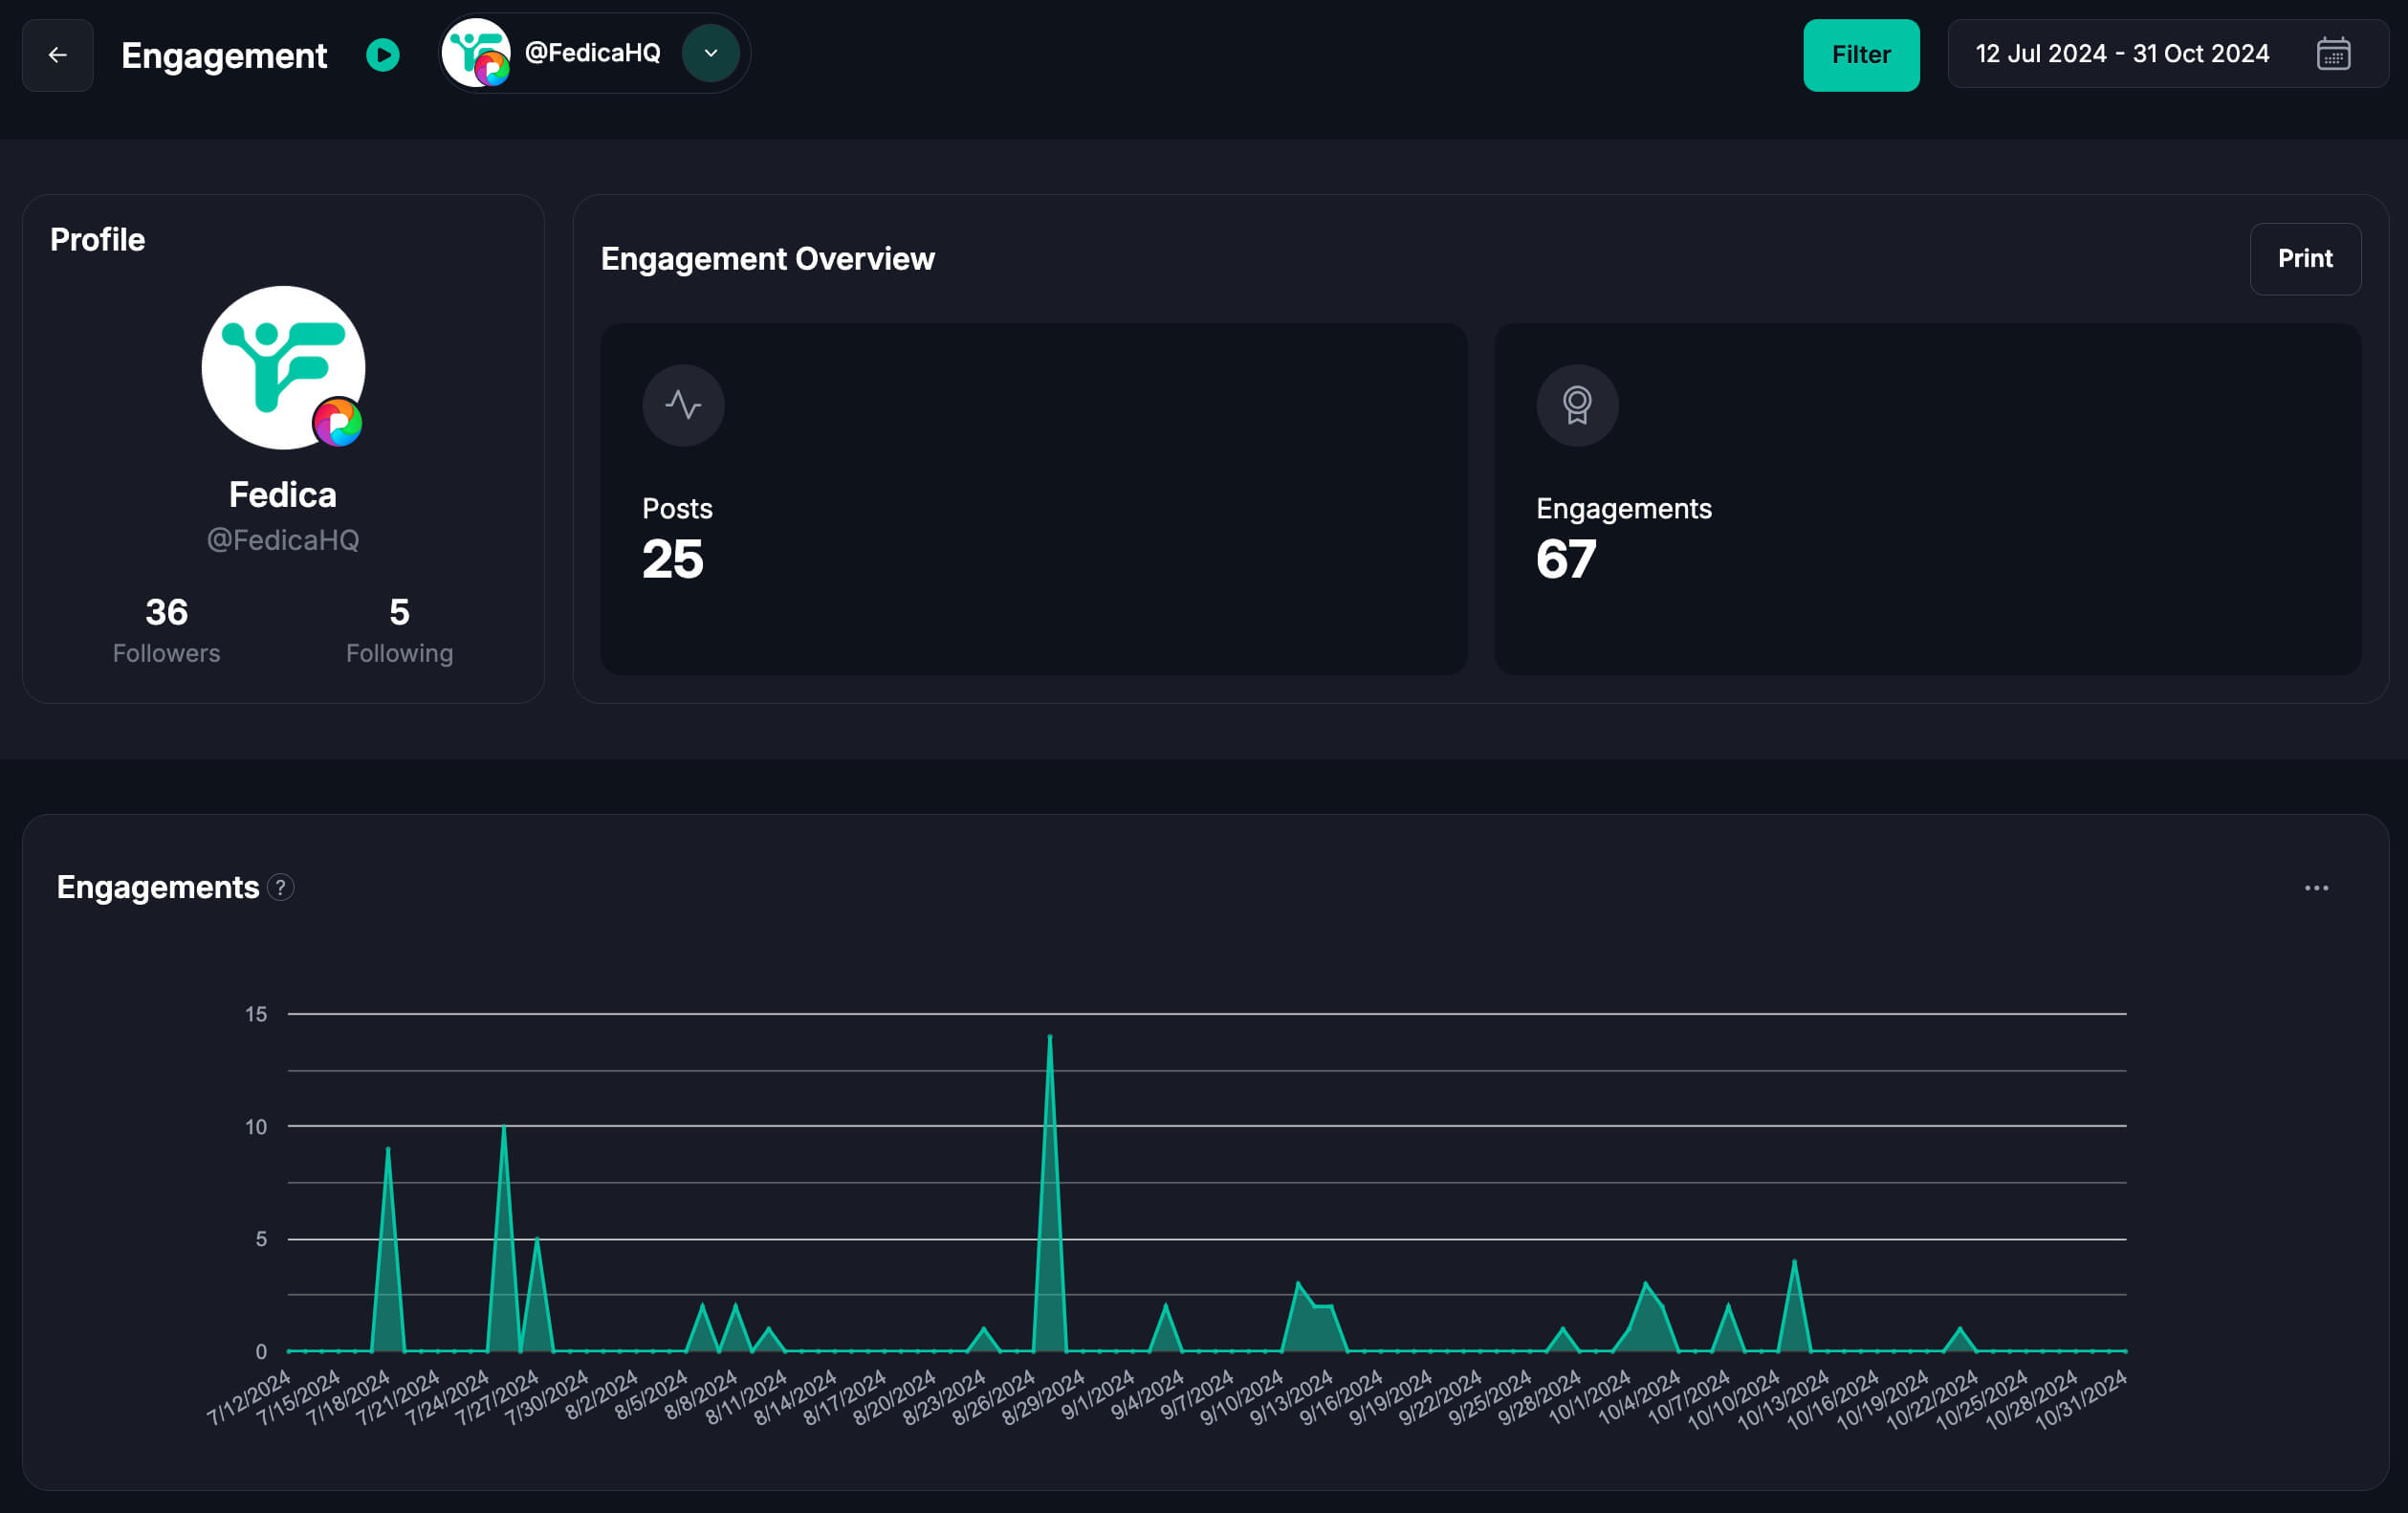The width and height of the screenshot is (2408, 1513).
Task: Click the Posts 25 overview card
Action: pyautogui.click(x=1033, y=498)
